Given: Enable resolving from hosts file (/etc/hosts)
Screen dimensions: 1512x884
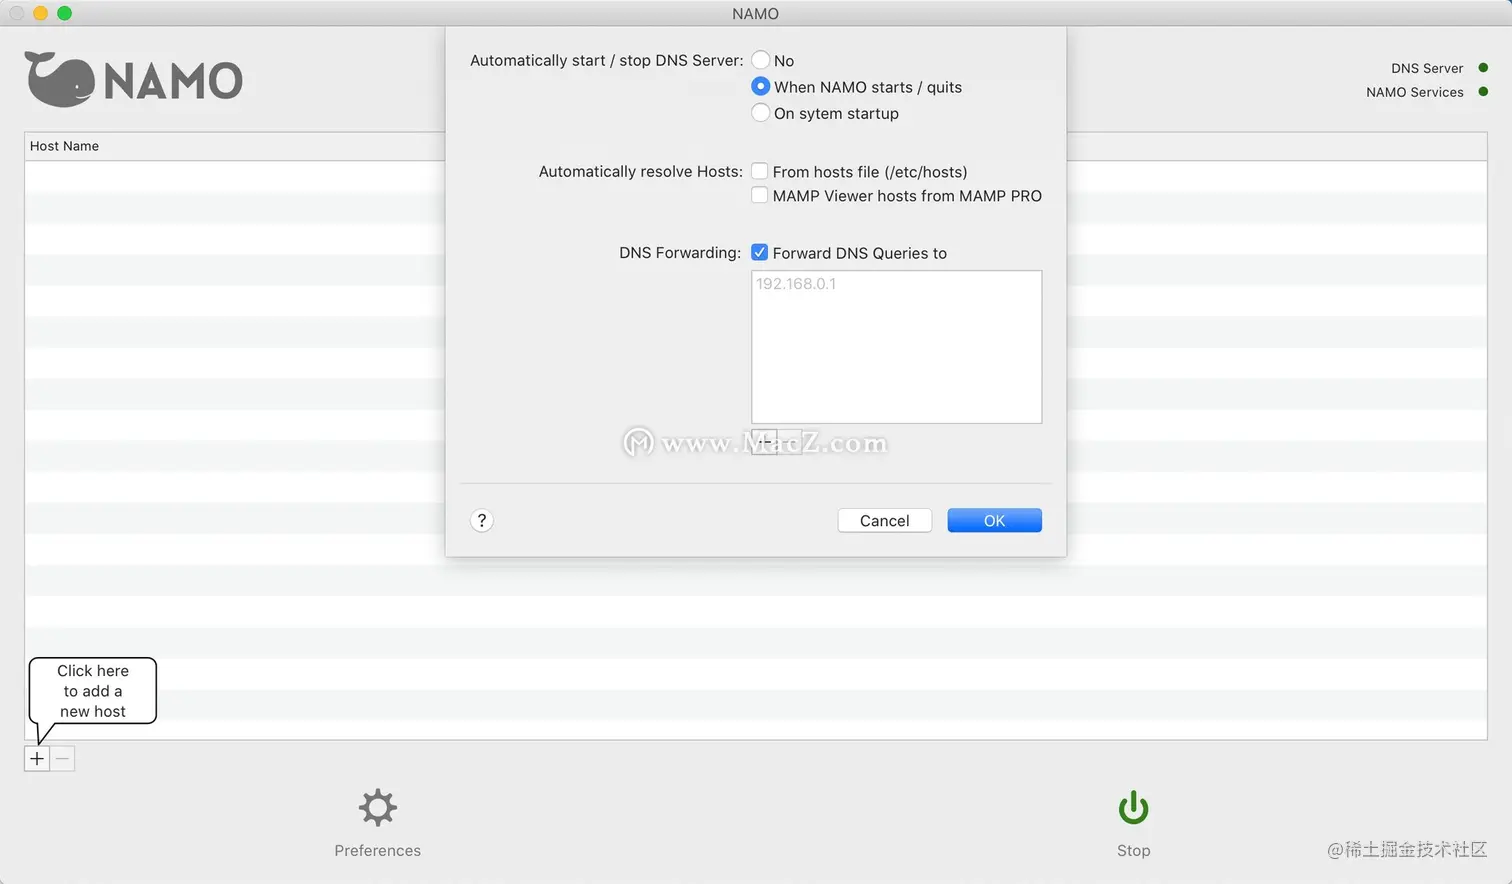Looking at the screenshot, I should tap(760, 171).
